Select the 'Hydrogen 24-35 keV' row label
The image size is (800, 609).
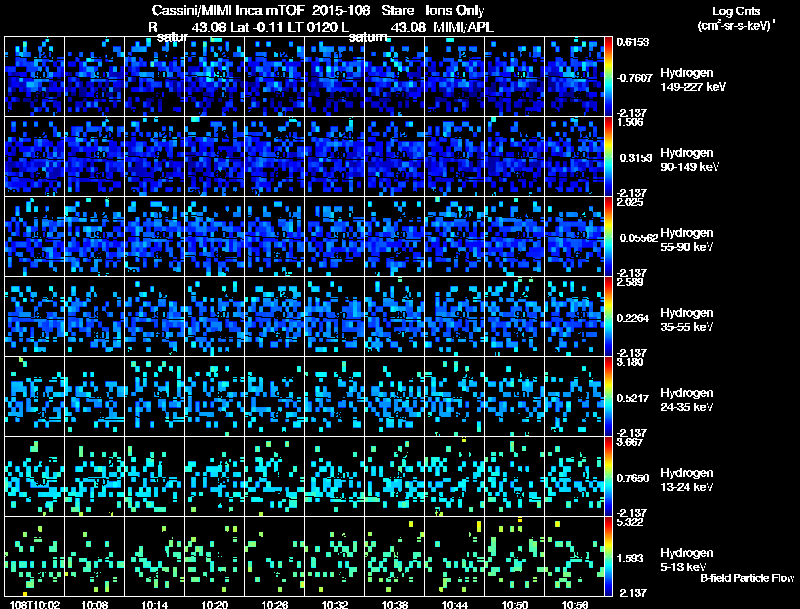(x=687, y=400)
